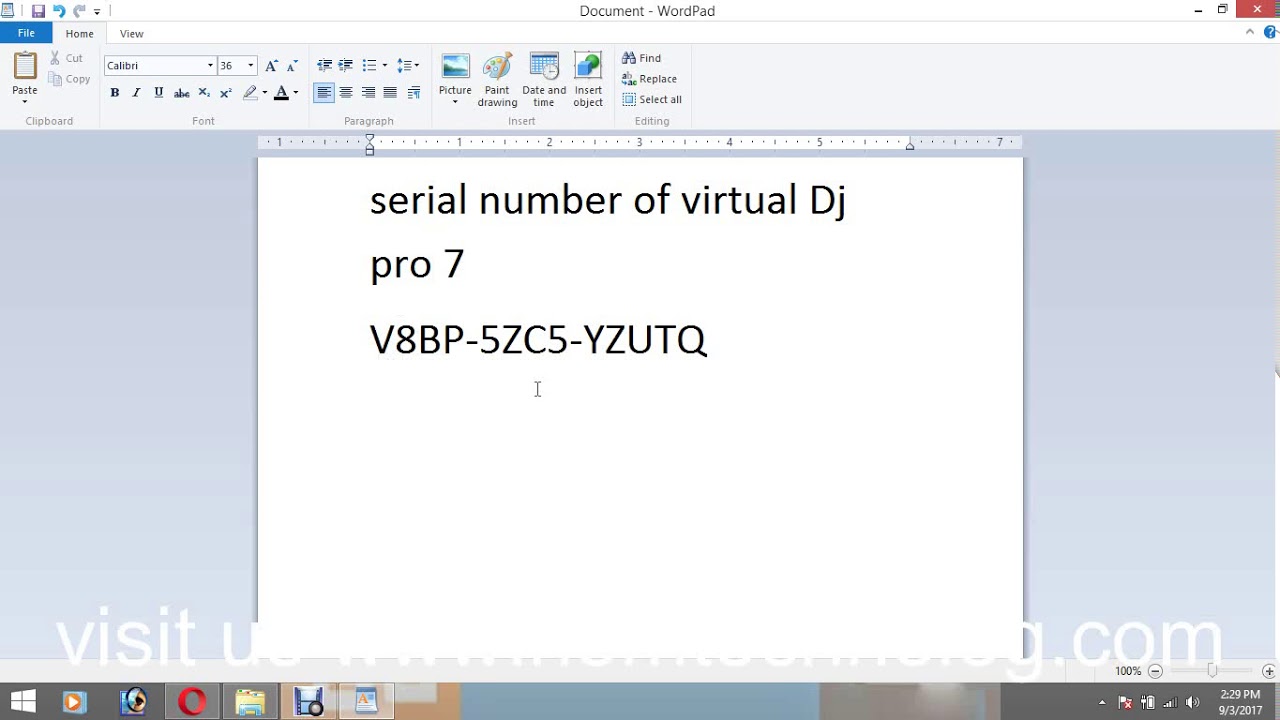Shrink the font size
1280x720 pixels.
[x=292, y=65]
